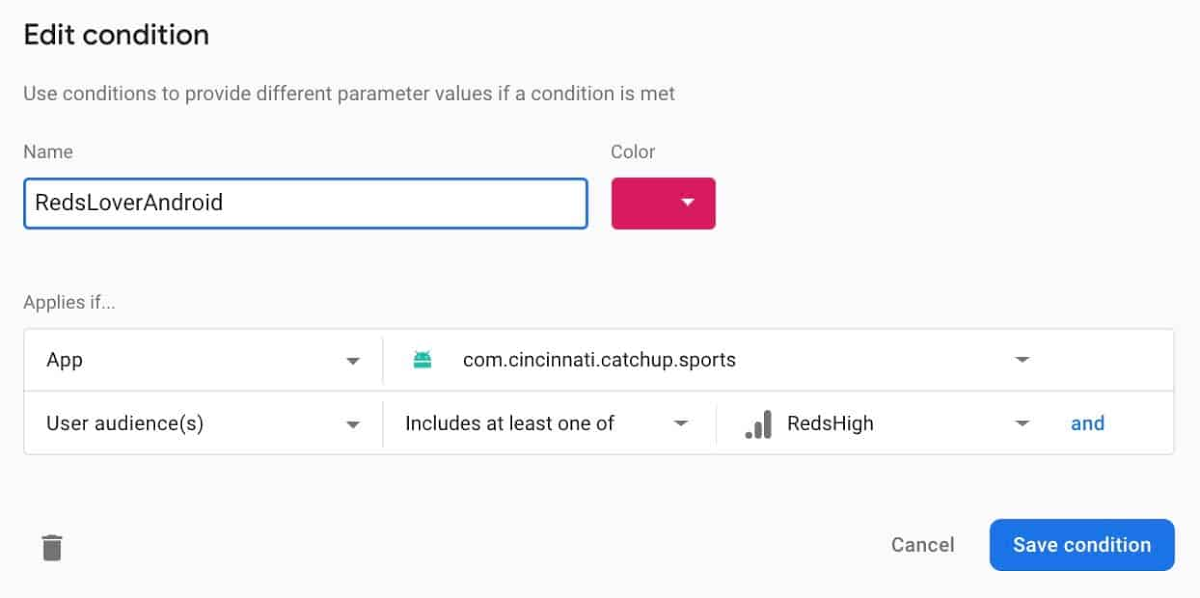1200x598 pixels.
Task: Click the white arrow on the color picker
Action: pyautogui.click(x=687, y=203)
